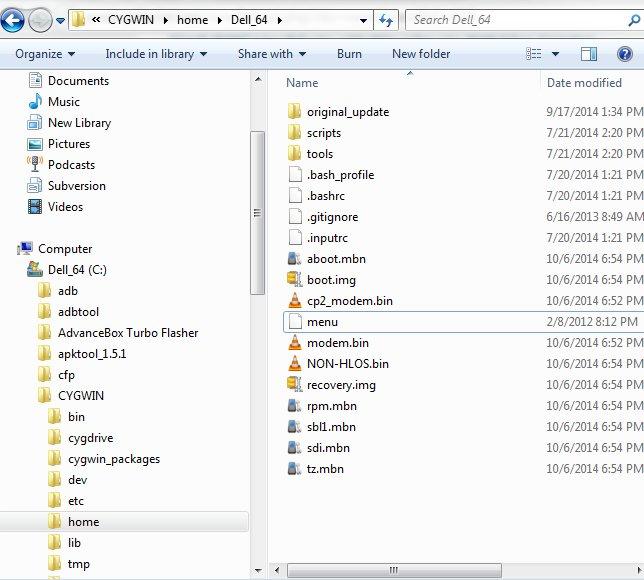Open adbtool folder in navigation tree
Image resolution: width=644 pixels, height=580 pixels.
coord(78,312)
